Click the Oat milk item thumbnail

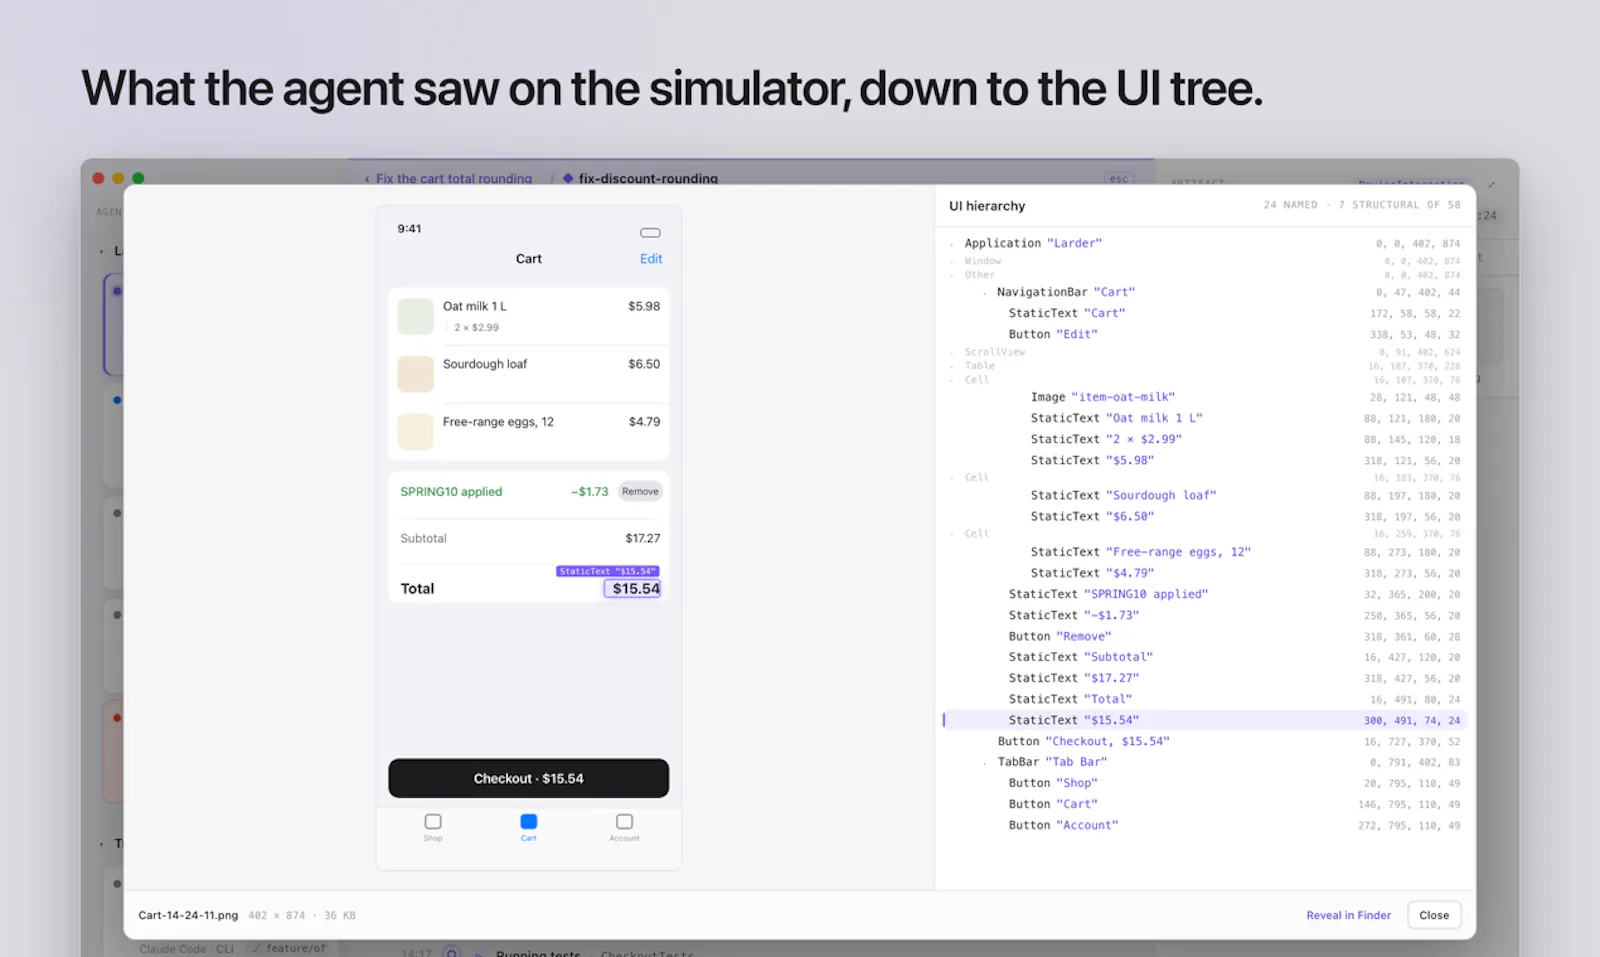(415, 316)
